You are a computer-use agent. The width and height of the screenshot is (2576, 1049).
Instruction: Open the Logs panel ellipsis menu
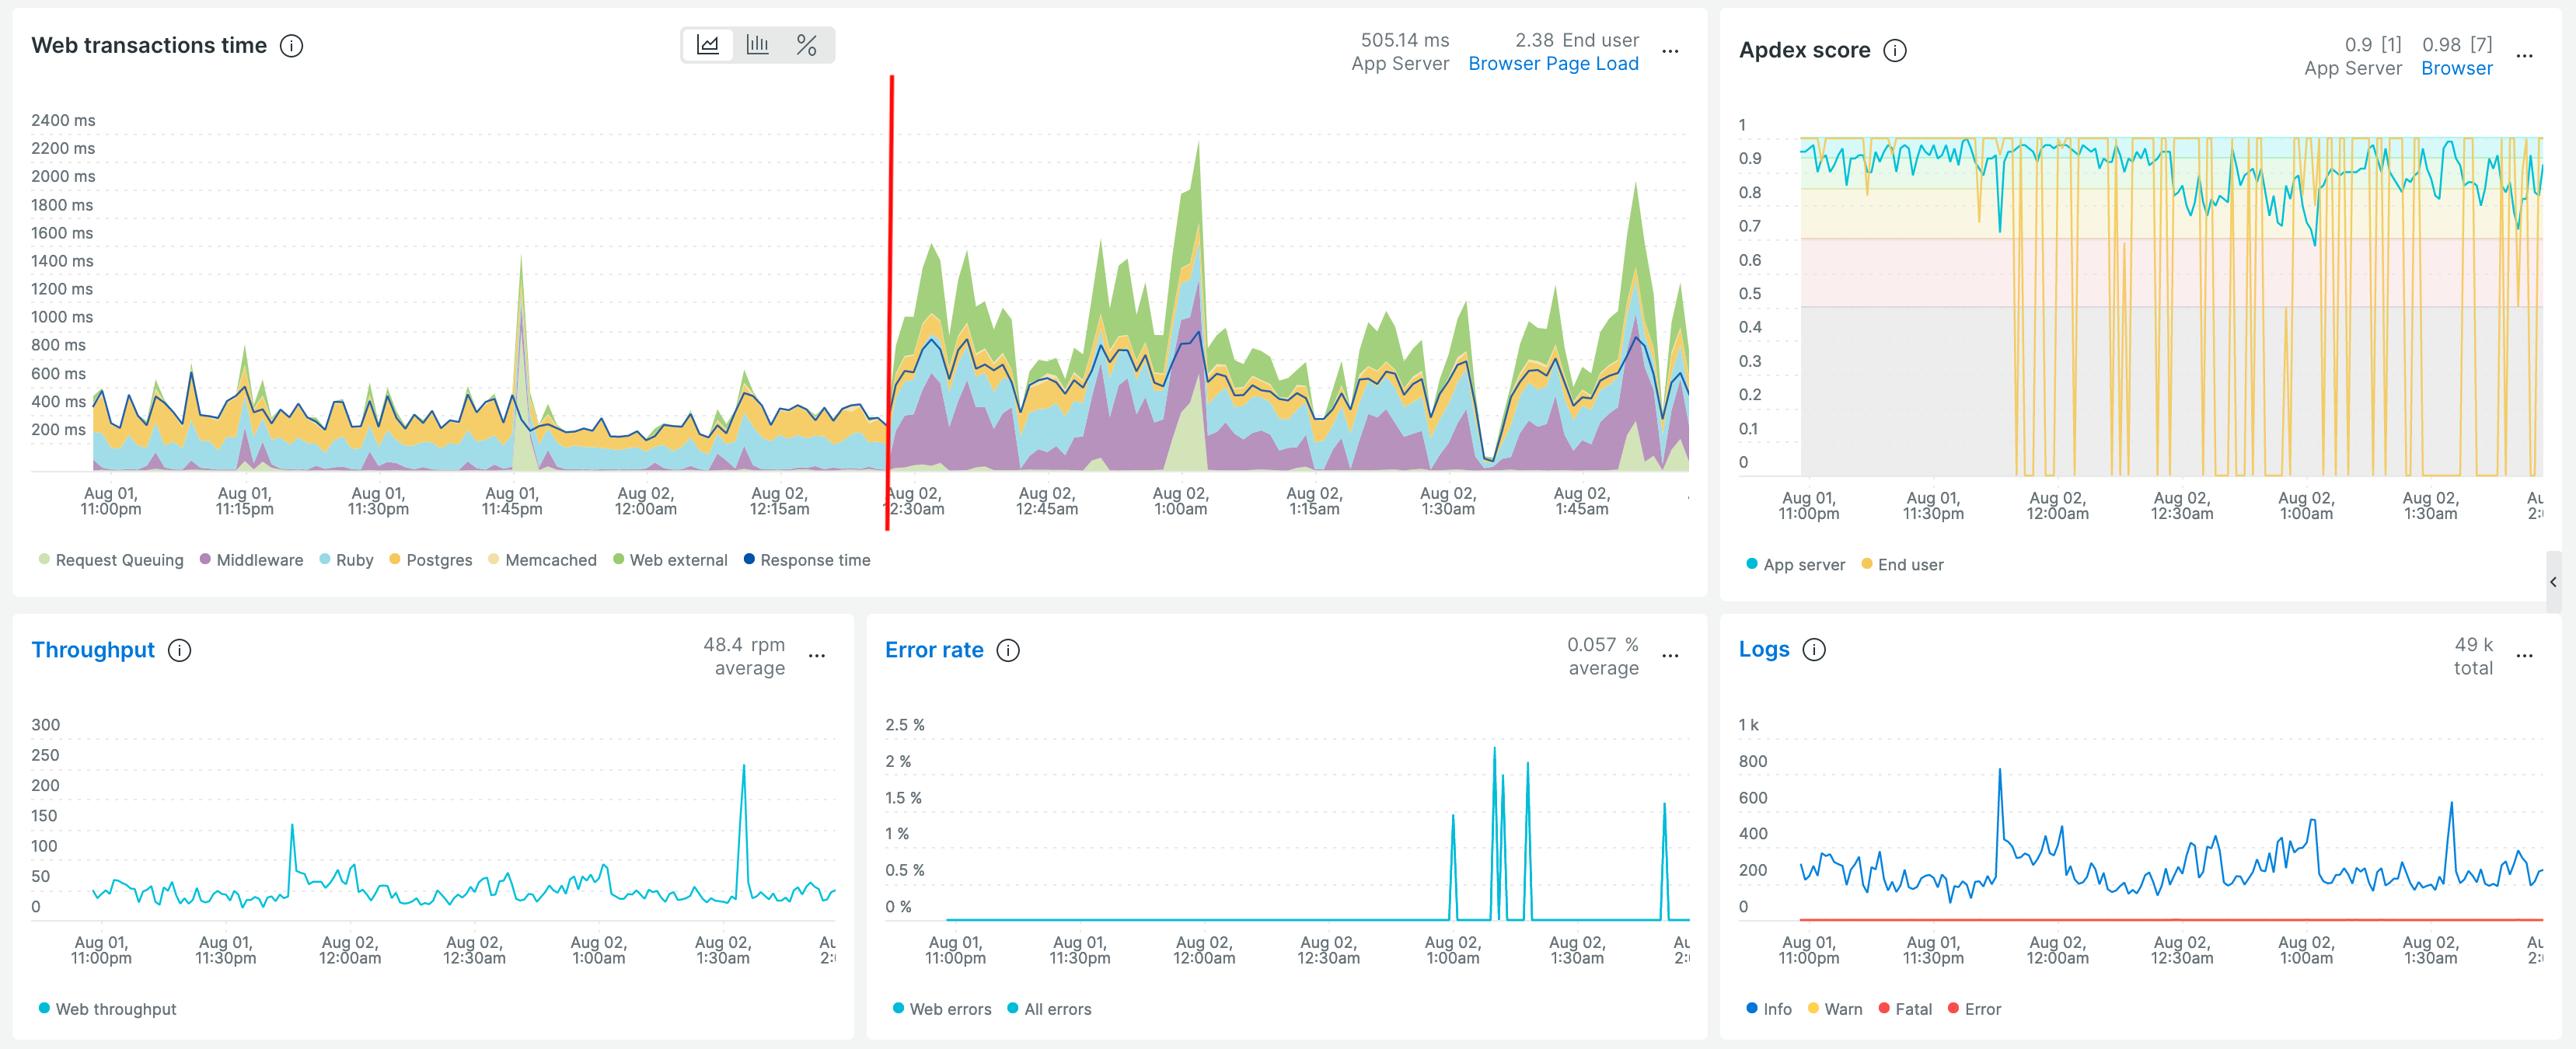(x=2524, y=656)
